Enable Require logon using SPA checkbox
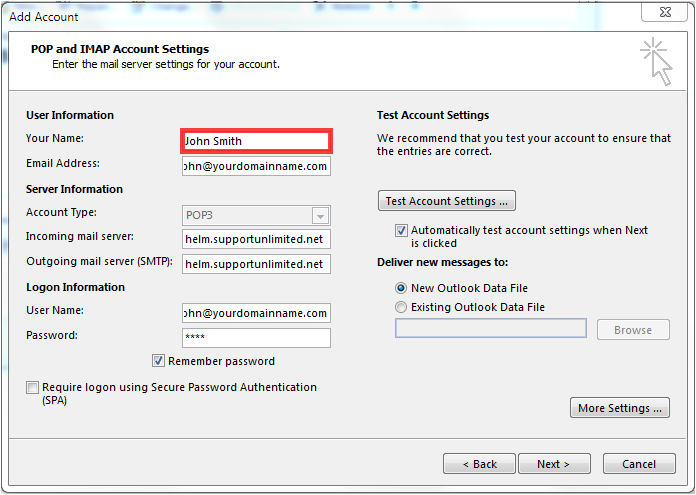The image size is (696, 495). [x=32, y=387]
